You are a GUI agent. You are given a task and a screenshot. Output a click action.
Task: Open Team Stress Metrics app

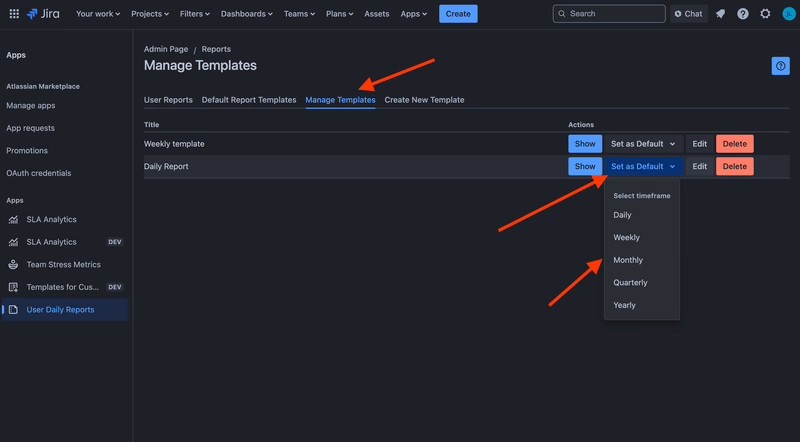point(65,264)
